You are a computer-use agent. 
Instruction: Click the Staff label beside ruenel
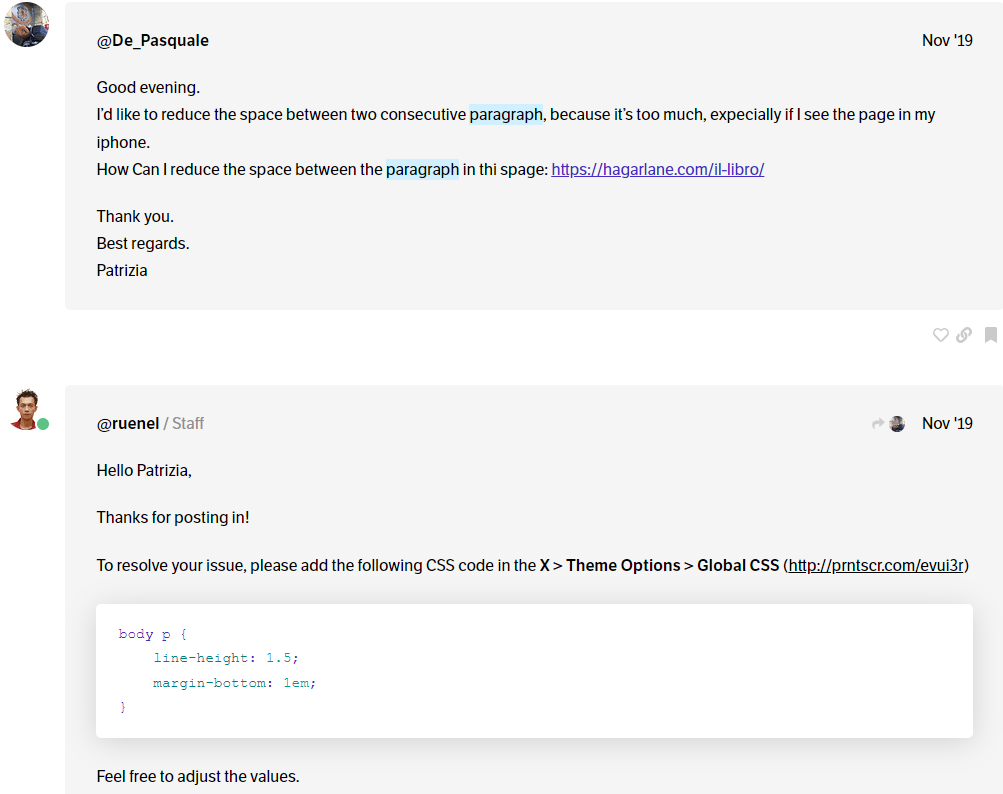pyautogui.click(x=188, y=423)
